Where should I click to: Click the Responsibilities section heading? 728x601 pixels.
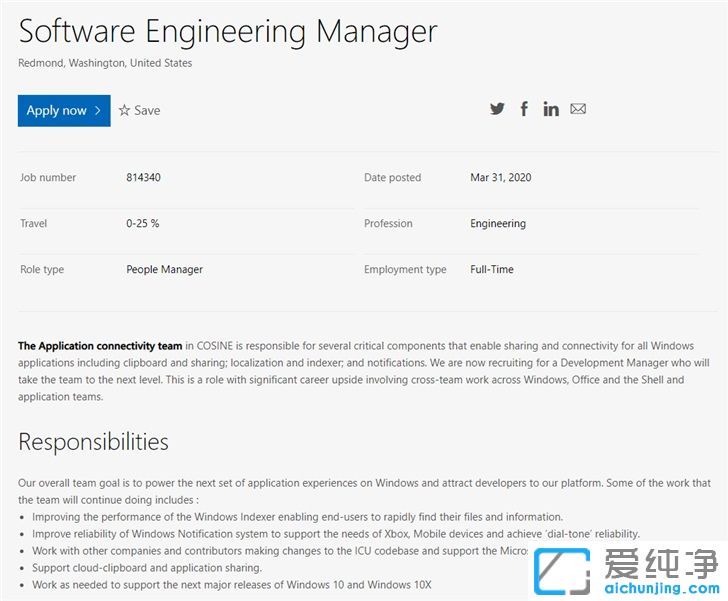pos(93,441)
